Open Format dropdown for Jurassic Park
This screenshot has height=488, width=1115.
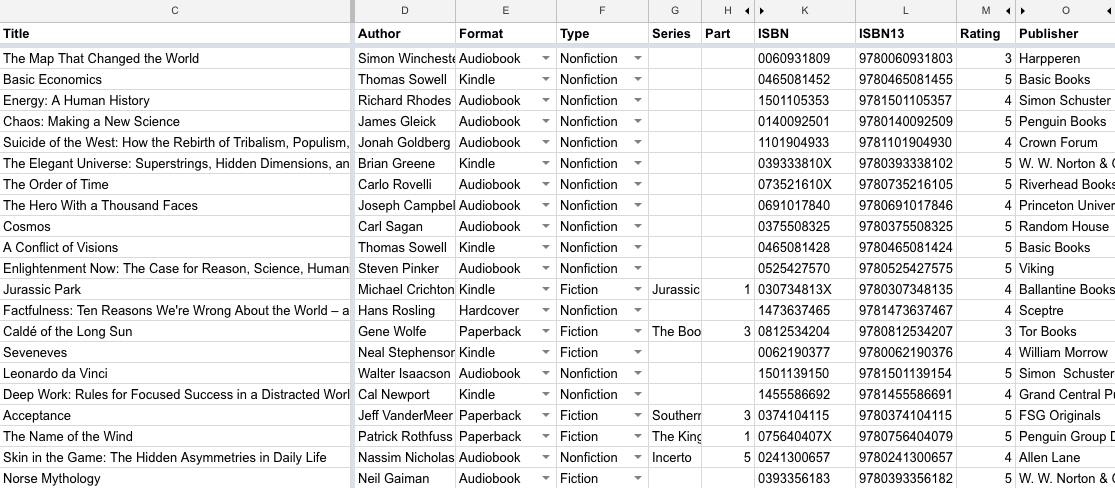(x=545, y=290)
